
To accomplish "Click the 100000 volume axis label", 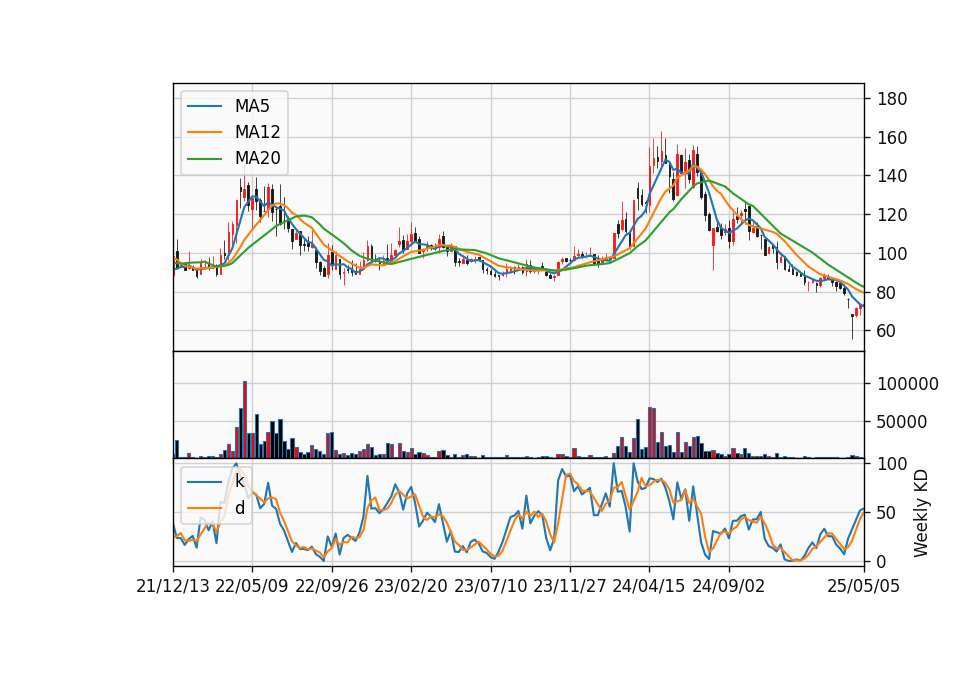I will (908, 384).
